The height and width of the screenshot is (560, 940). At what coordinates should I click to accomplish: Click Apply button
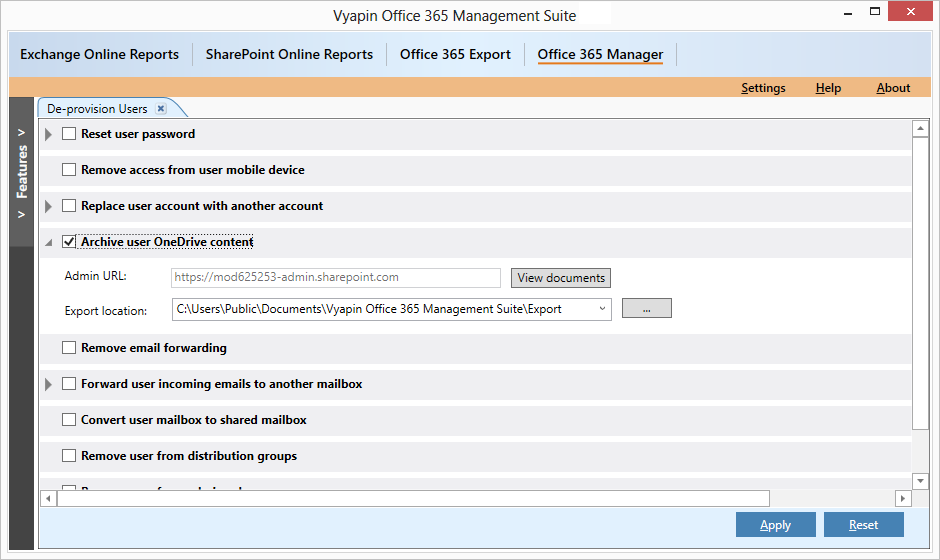point(775,525)
